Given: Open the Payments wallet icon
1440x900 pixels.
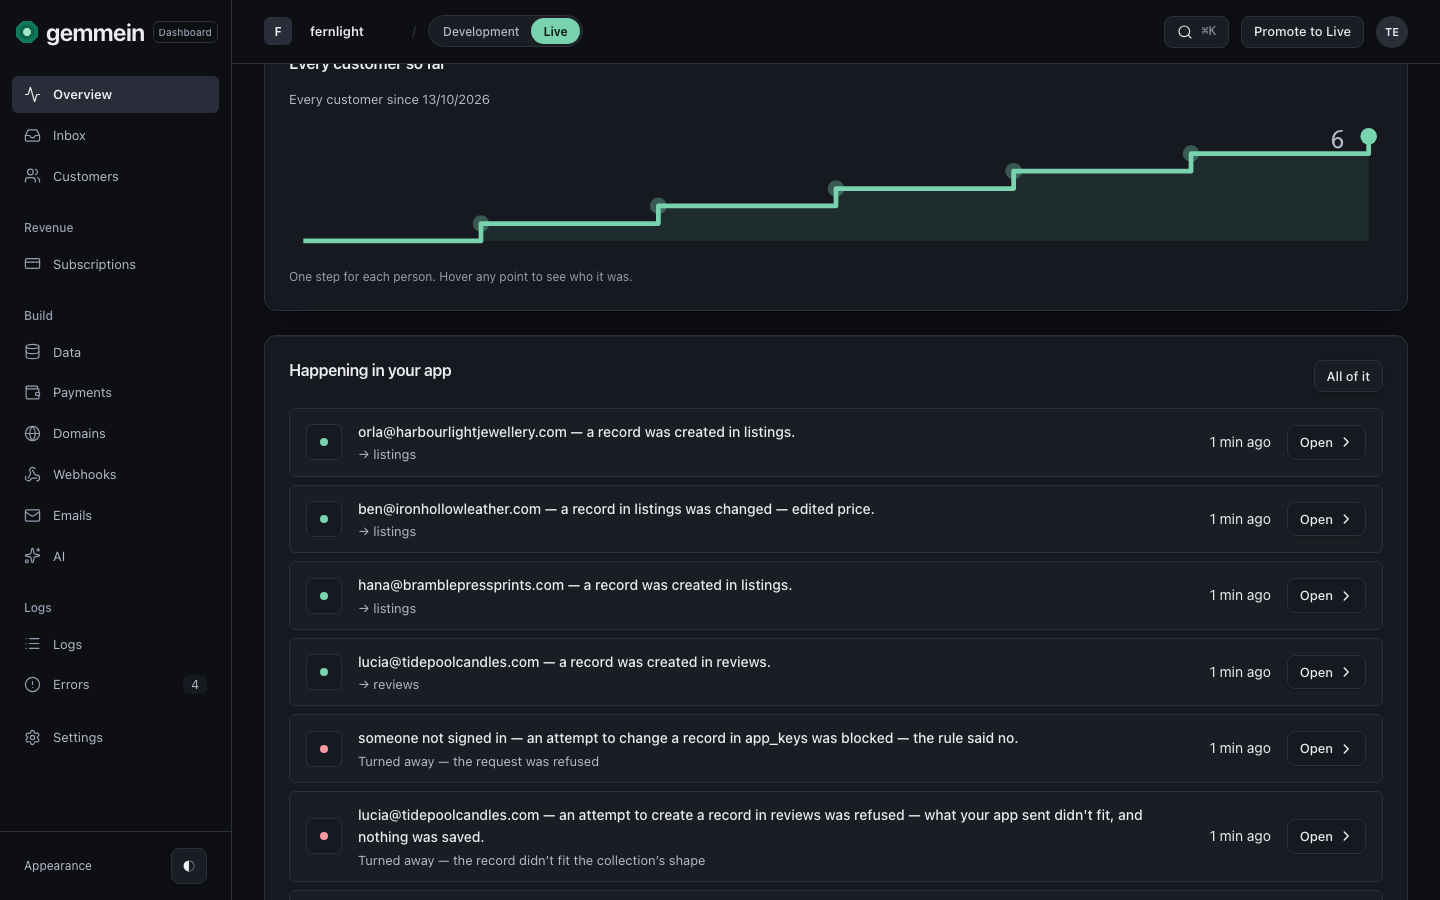Looking at the screenshot, I should pos(33,392).
